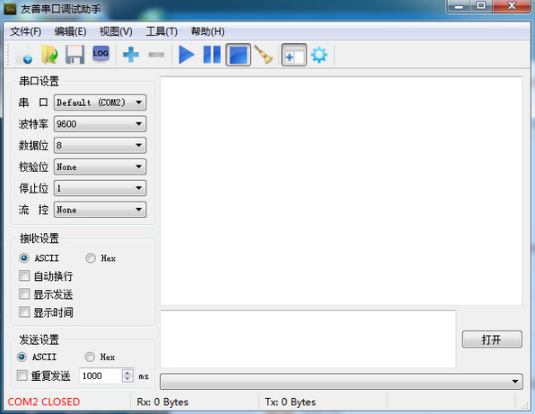The width and height of the screenshot is (535, 414).
Task: Click the broom clear icon
Action: pos(264,55)
